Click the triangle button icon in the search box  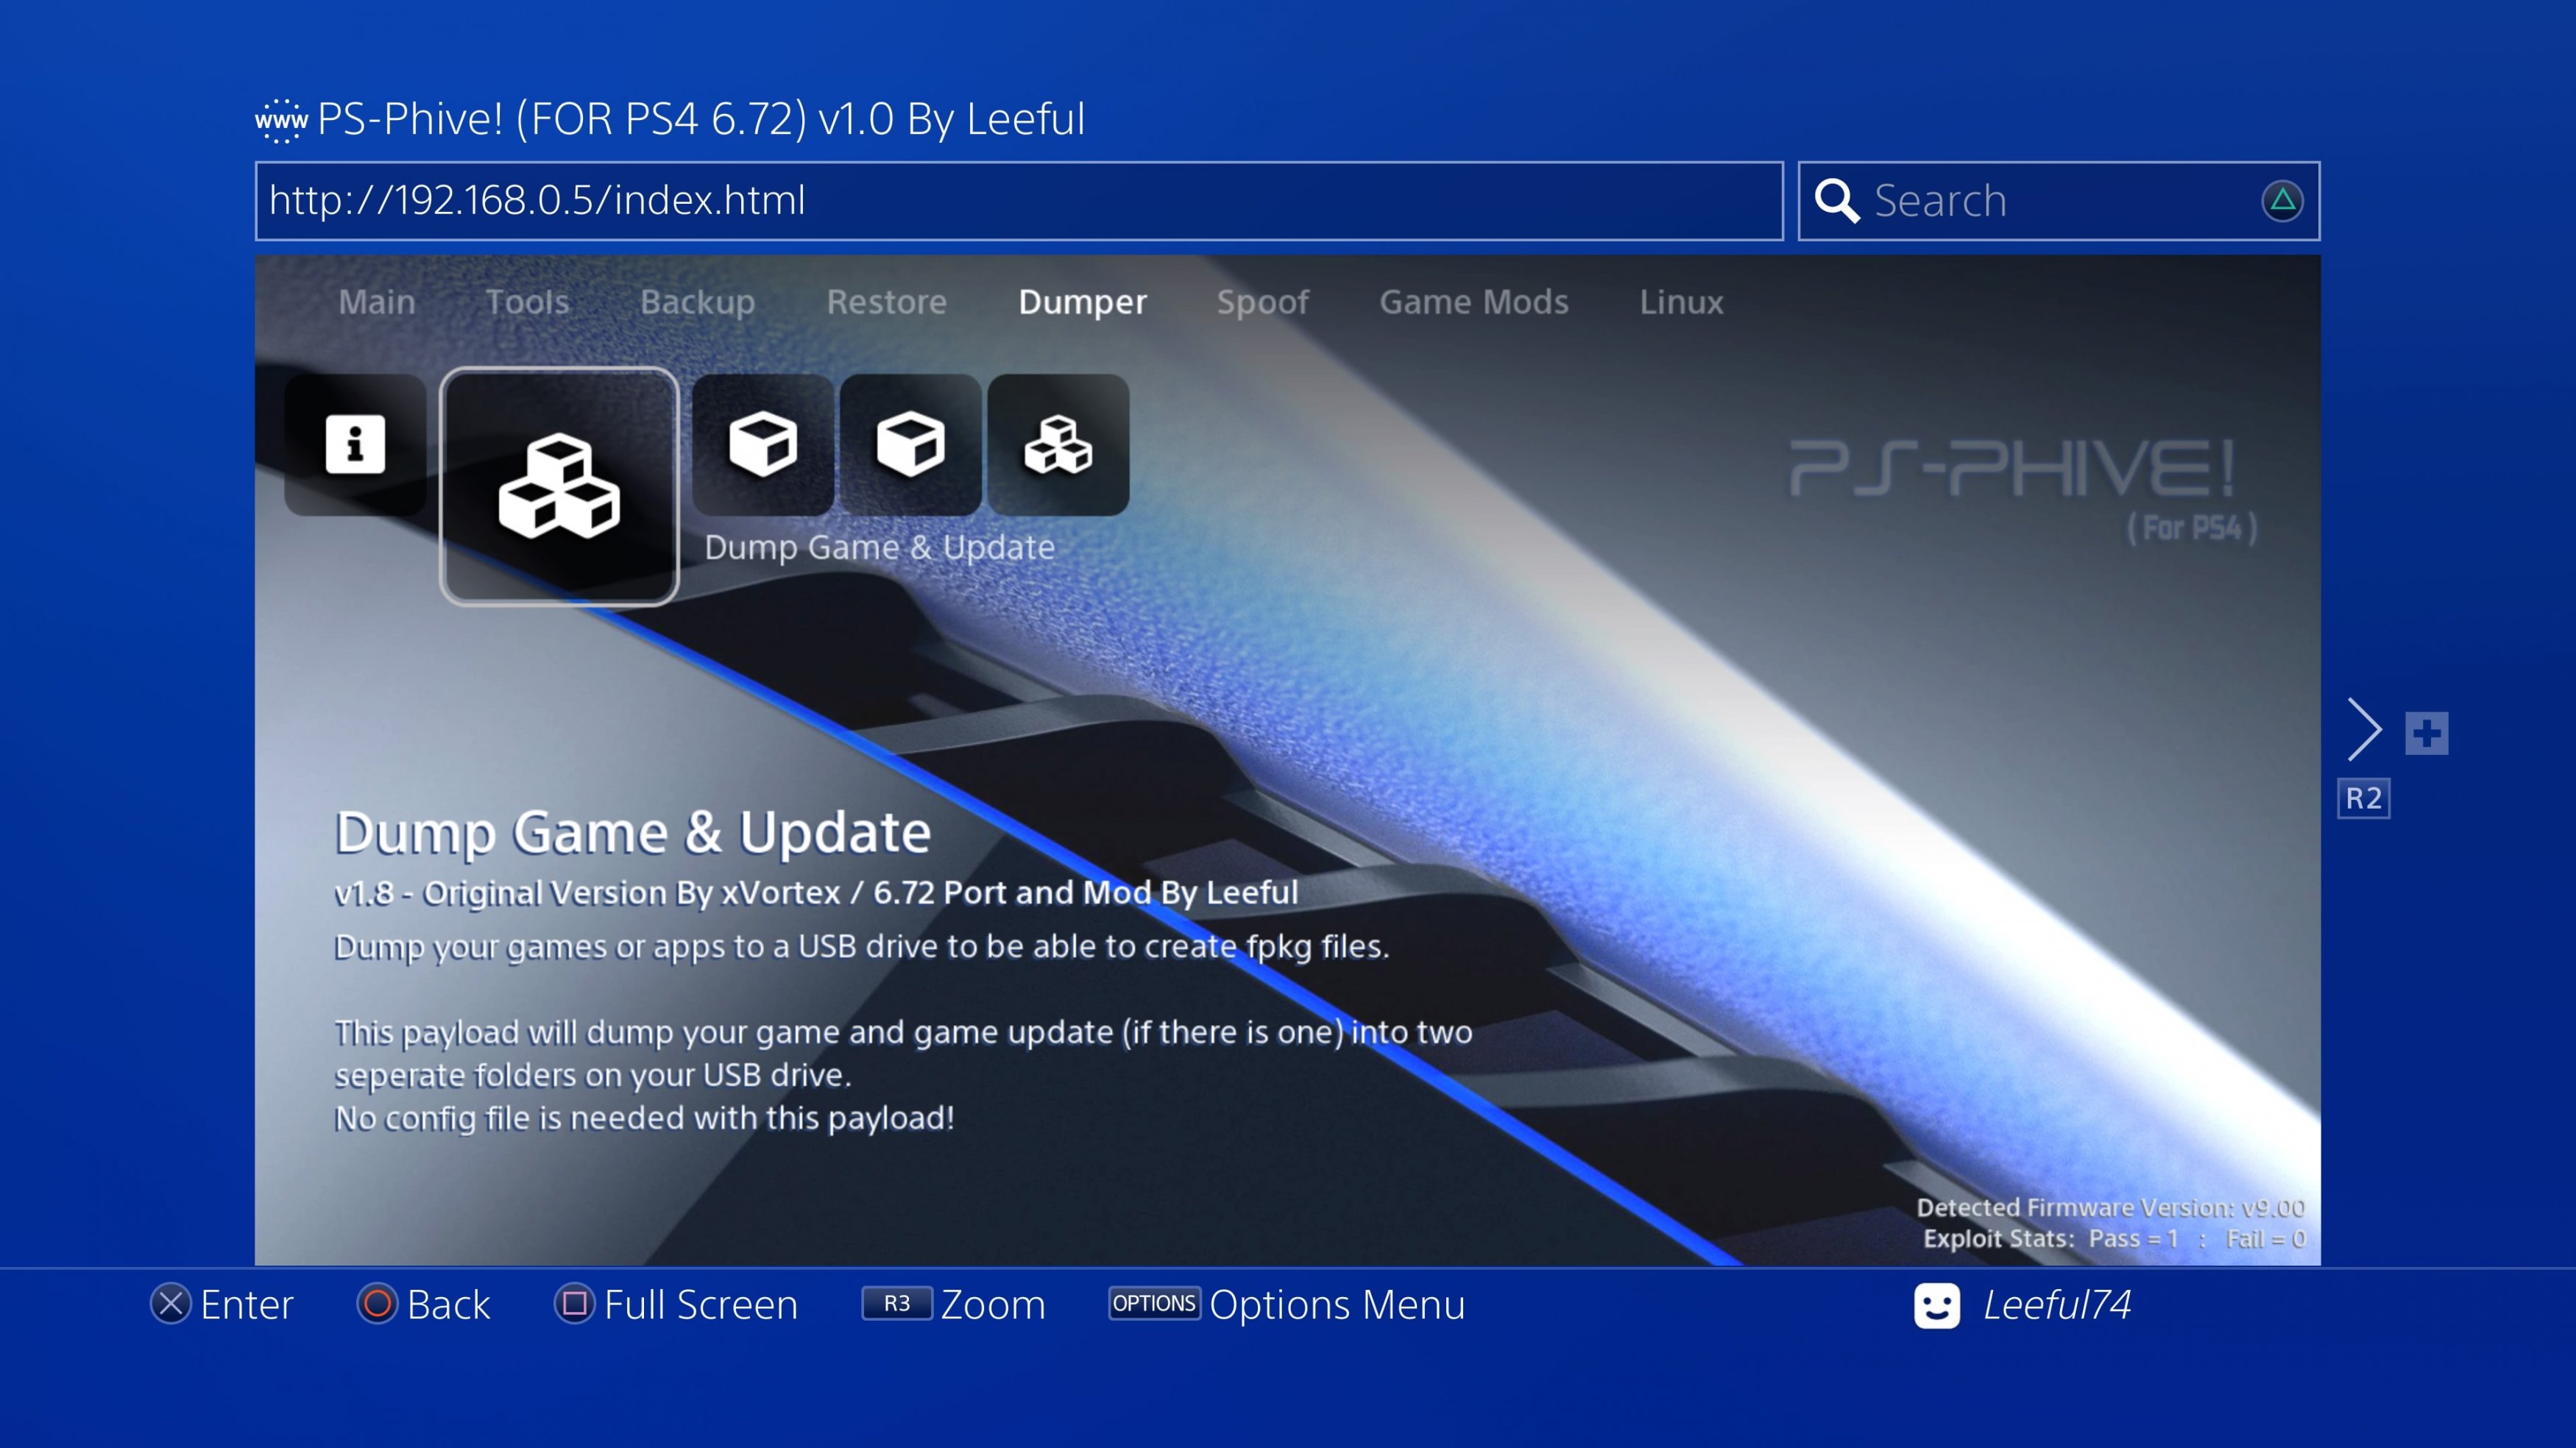(2282, 201)
